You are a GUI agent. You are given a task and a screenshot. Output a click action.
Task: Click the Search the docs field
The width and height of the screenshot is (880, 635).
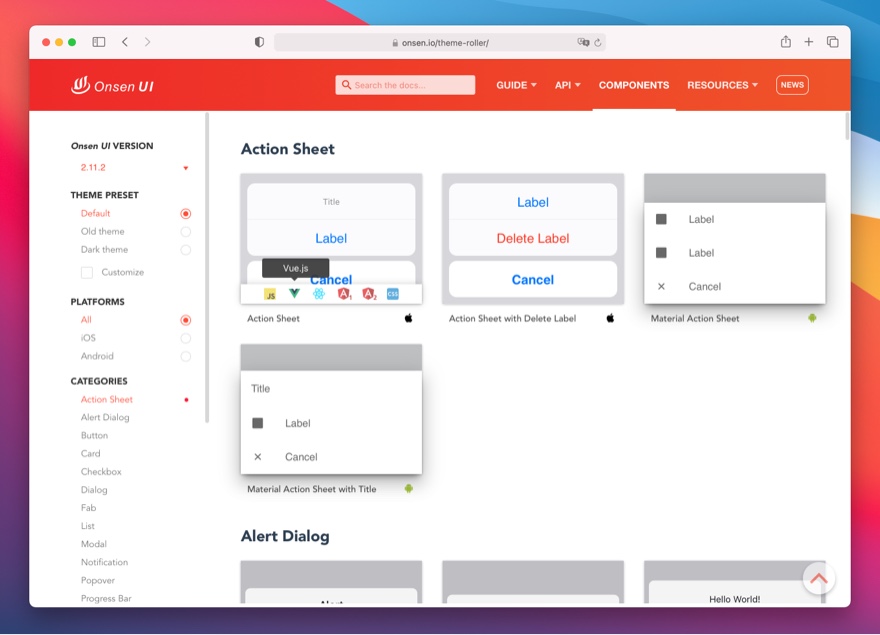pos(405,85)
